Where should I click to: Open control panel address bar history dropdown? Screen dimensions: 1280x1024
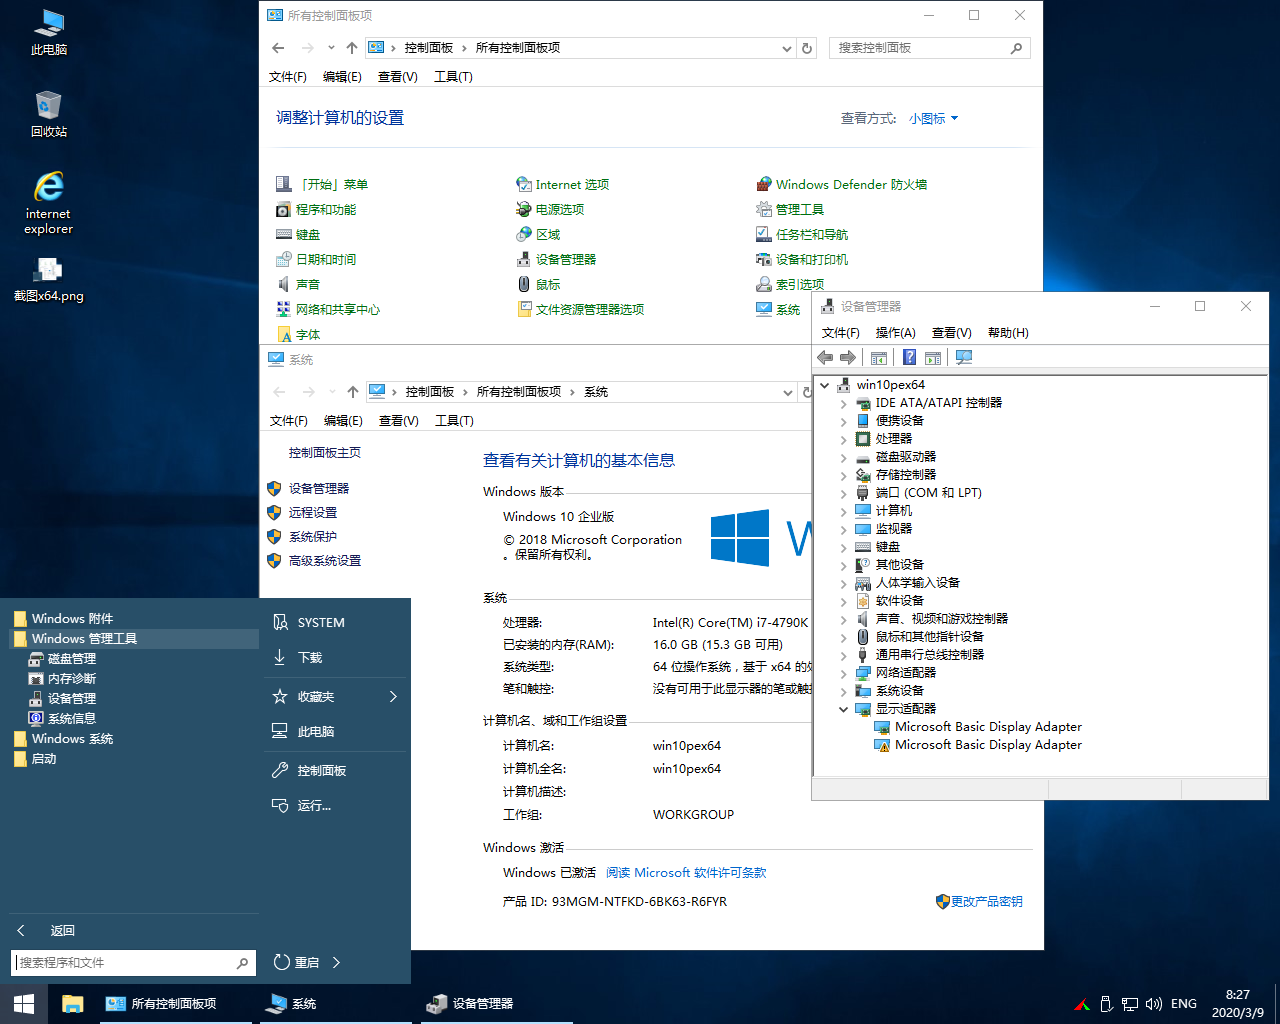[x=787, y=48]
